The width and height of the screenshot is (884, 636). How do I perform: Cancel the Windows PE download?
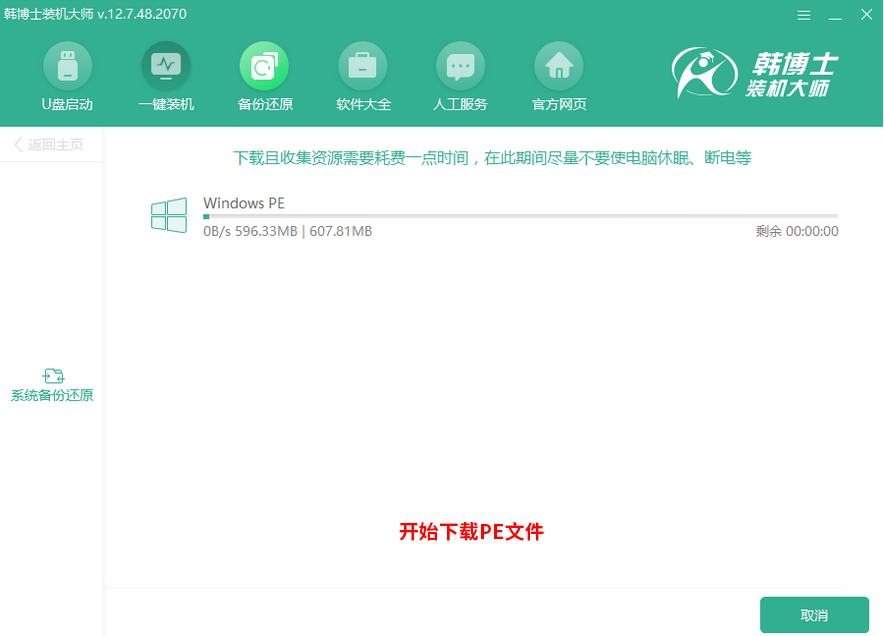coord(815,615)
